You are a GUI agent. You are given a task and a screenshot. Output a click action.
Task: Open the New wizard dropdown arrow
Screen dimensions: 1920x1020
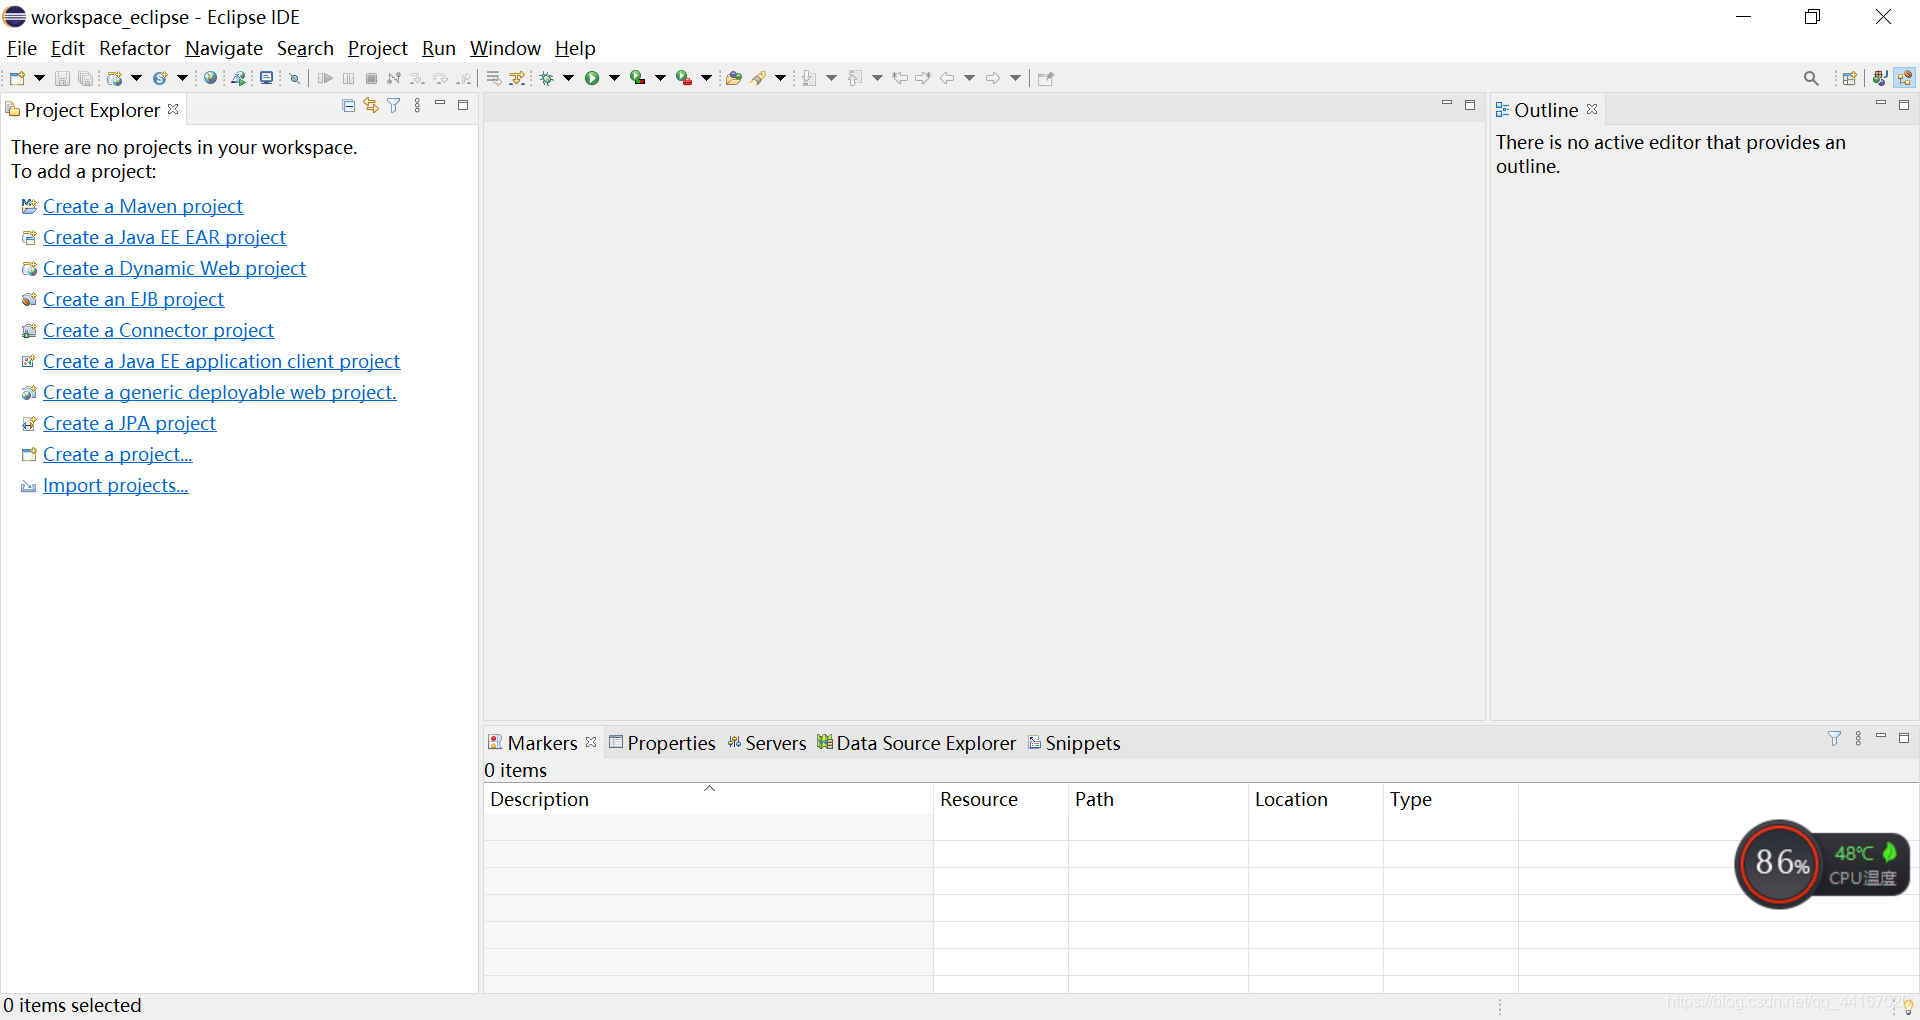[39, 78]
